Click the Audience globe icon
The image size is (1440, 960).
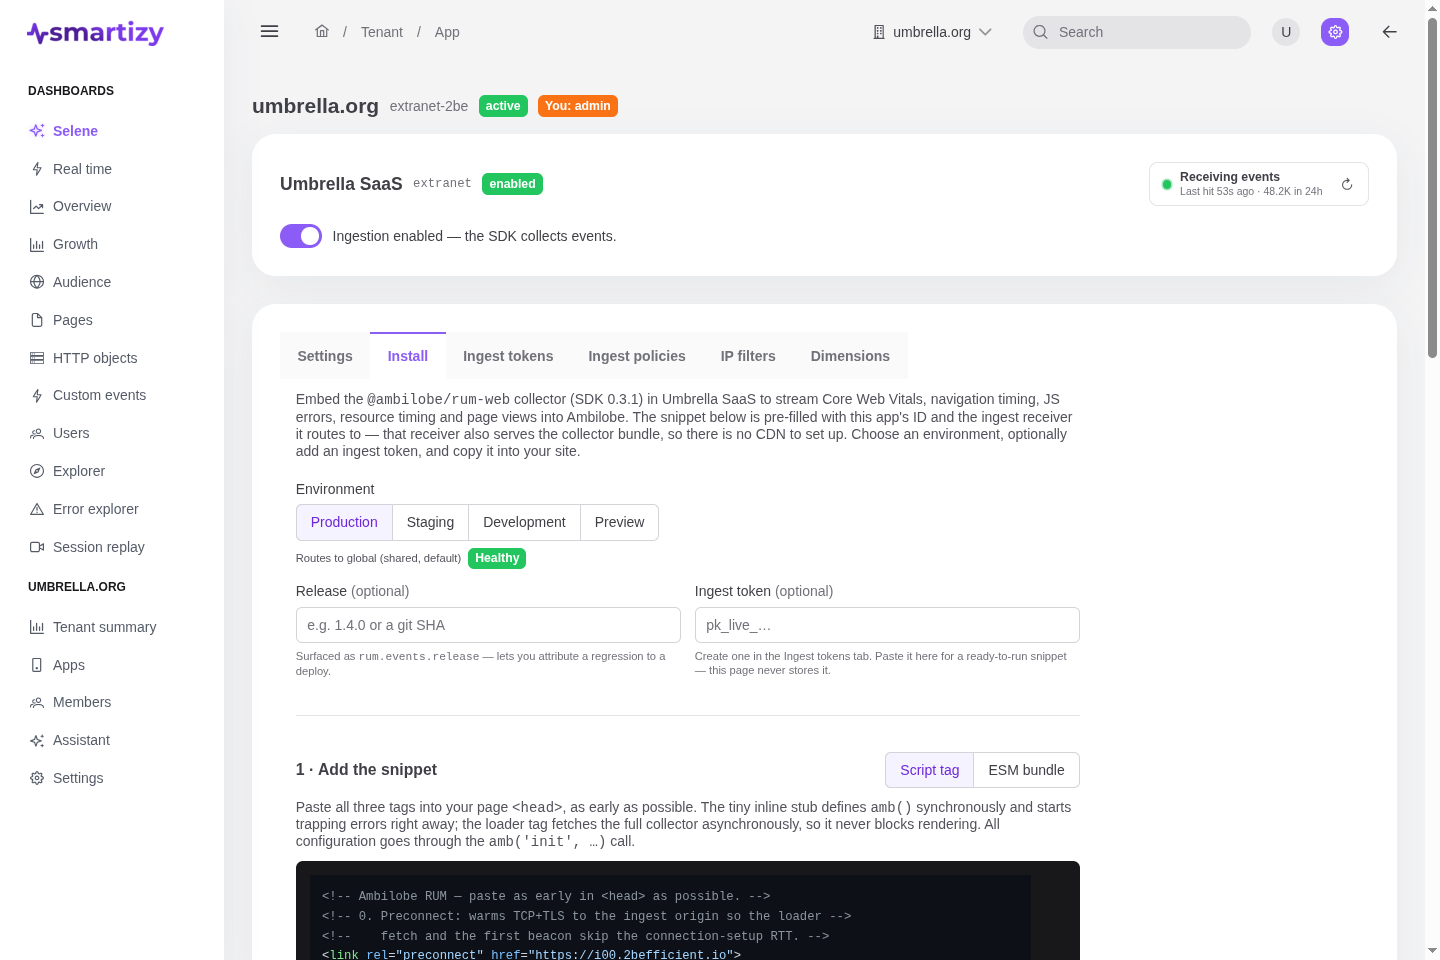pos(37,282)
